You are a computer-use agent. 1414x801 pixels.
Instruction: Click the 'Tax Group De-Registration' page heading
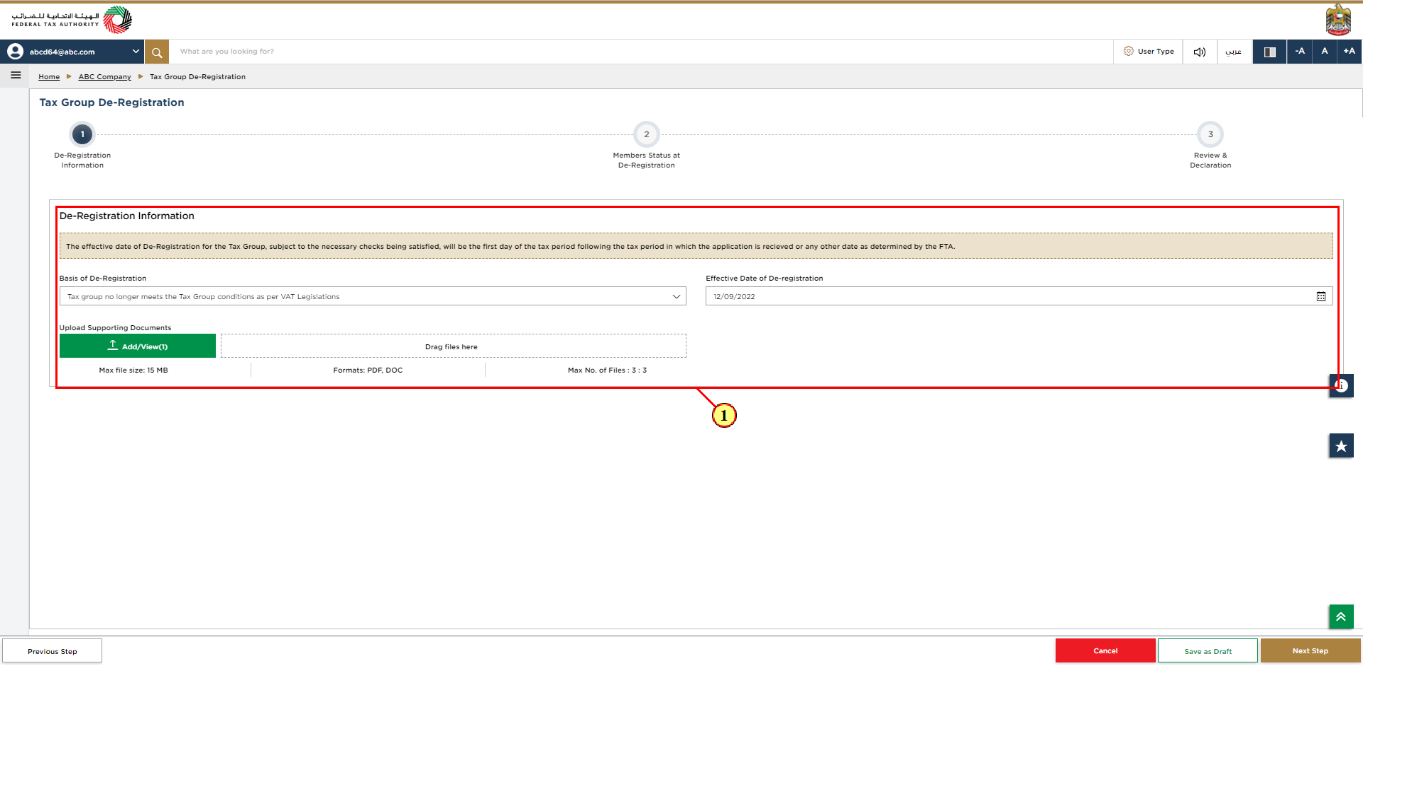point(112,102)
